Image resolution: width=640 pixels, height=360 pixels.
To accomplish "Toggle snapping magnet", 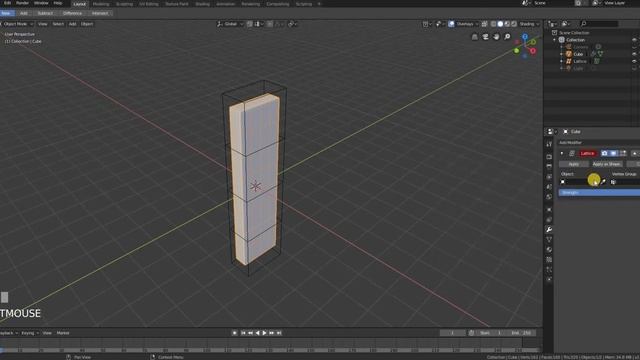I will click(x=249, y=24).
